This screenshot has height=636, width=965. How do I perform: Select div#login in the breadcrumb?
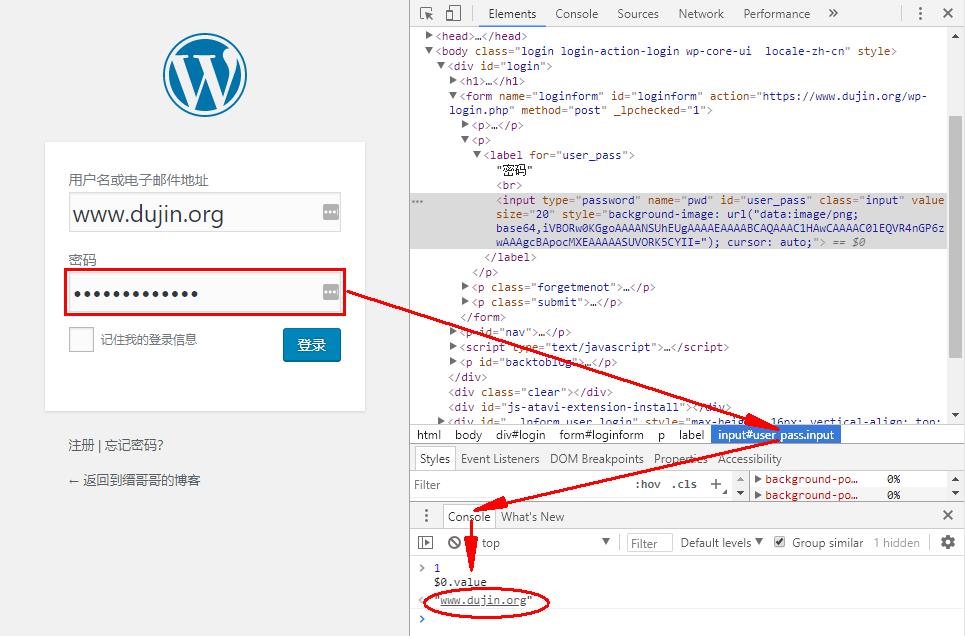click(x=521, y=435)
